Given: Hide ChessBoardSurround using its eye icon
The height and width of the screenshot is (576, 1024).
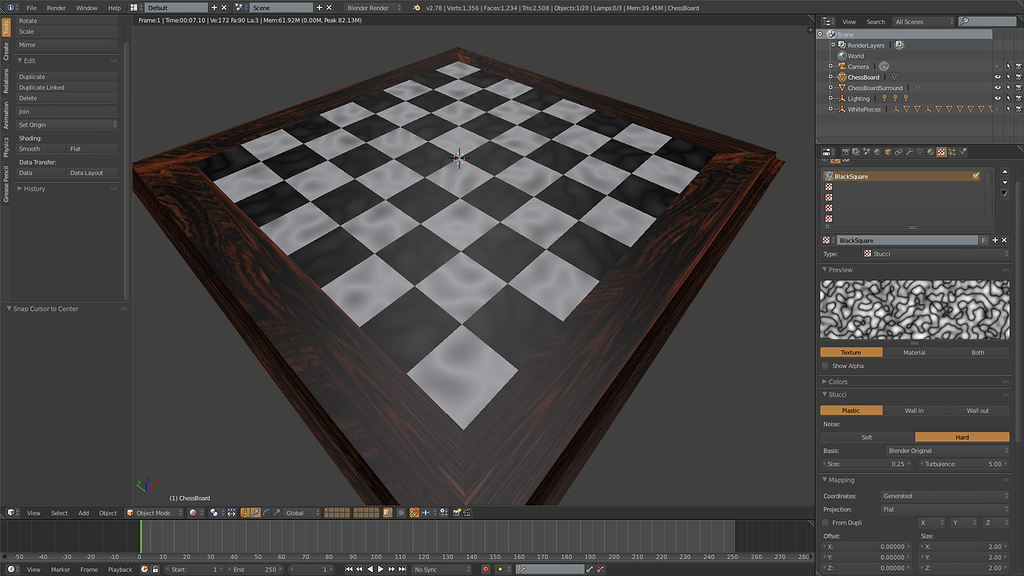Looking at the screenshot, I should click(x=997, y=88).
